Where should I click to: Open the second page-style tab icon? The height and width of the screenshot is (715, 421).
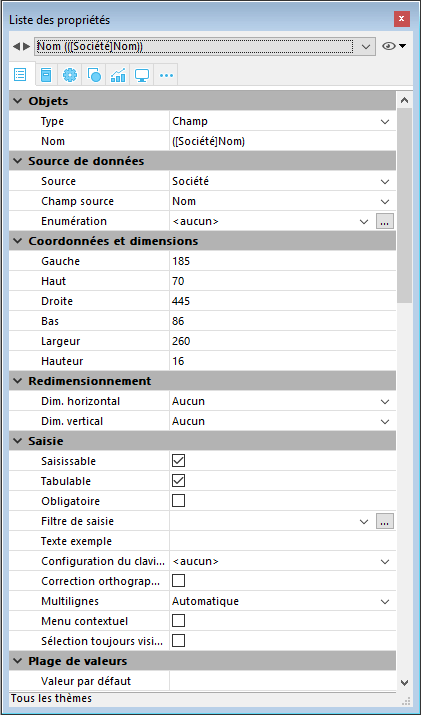coord(46,75)
